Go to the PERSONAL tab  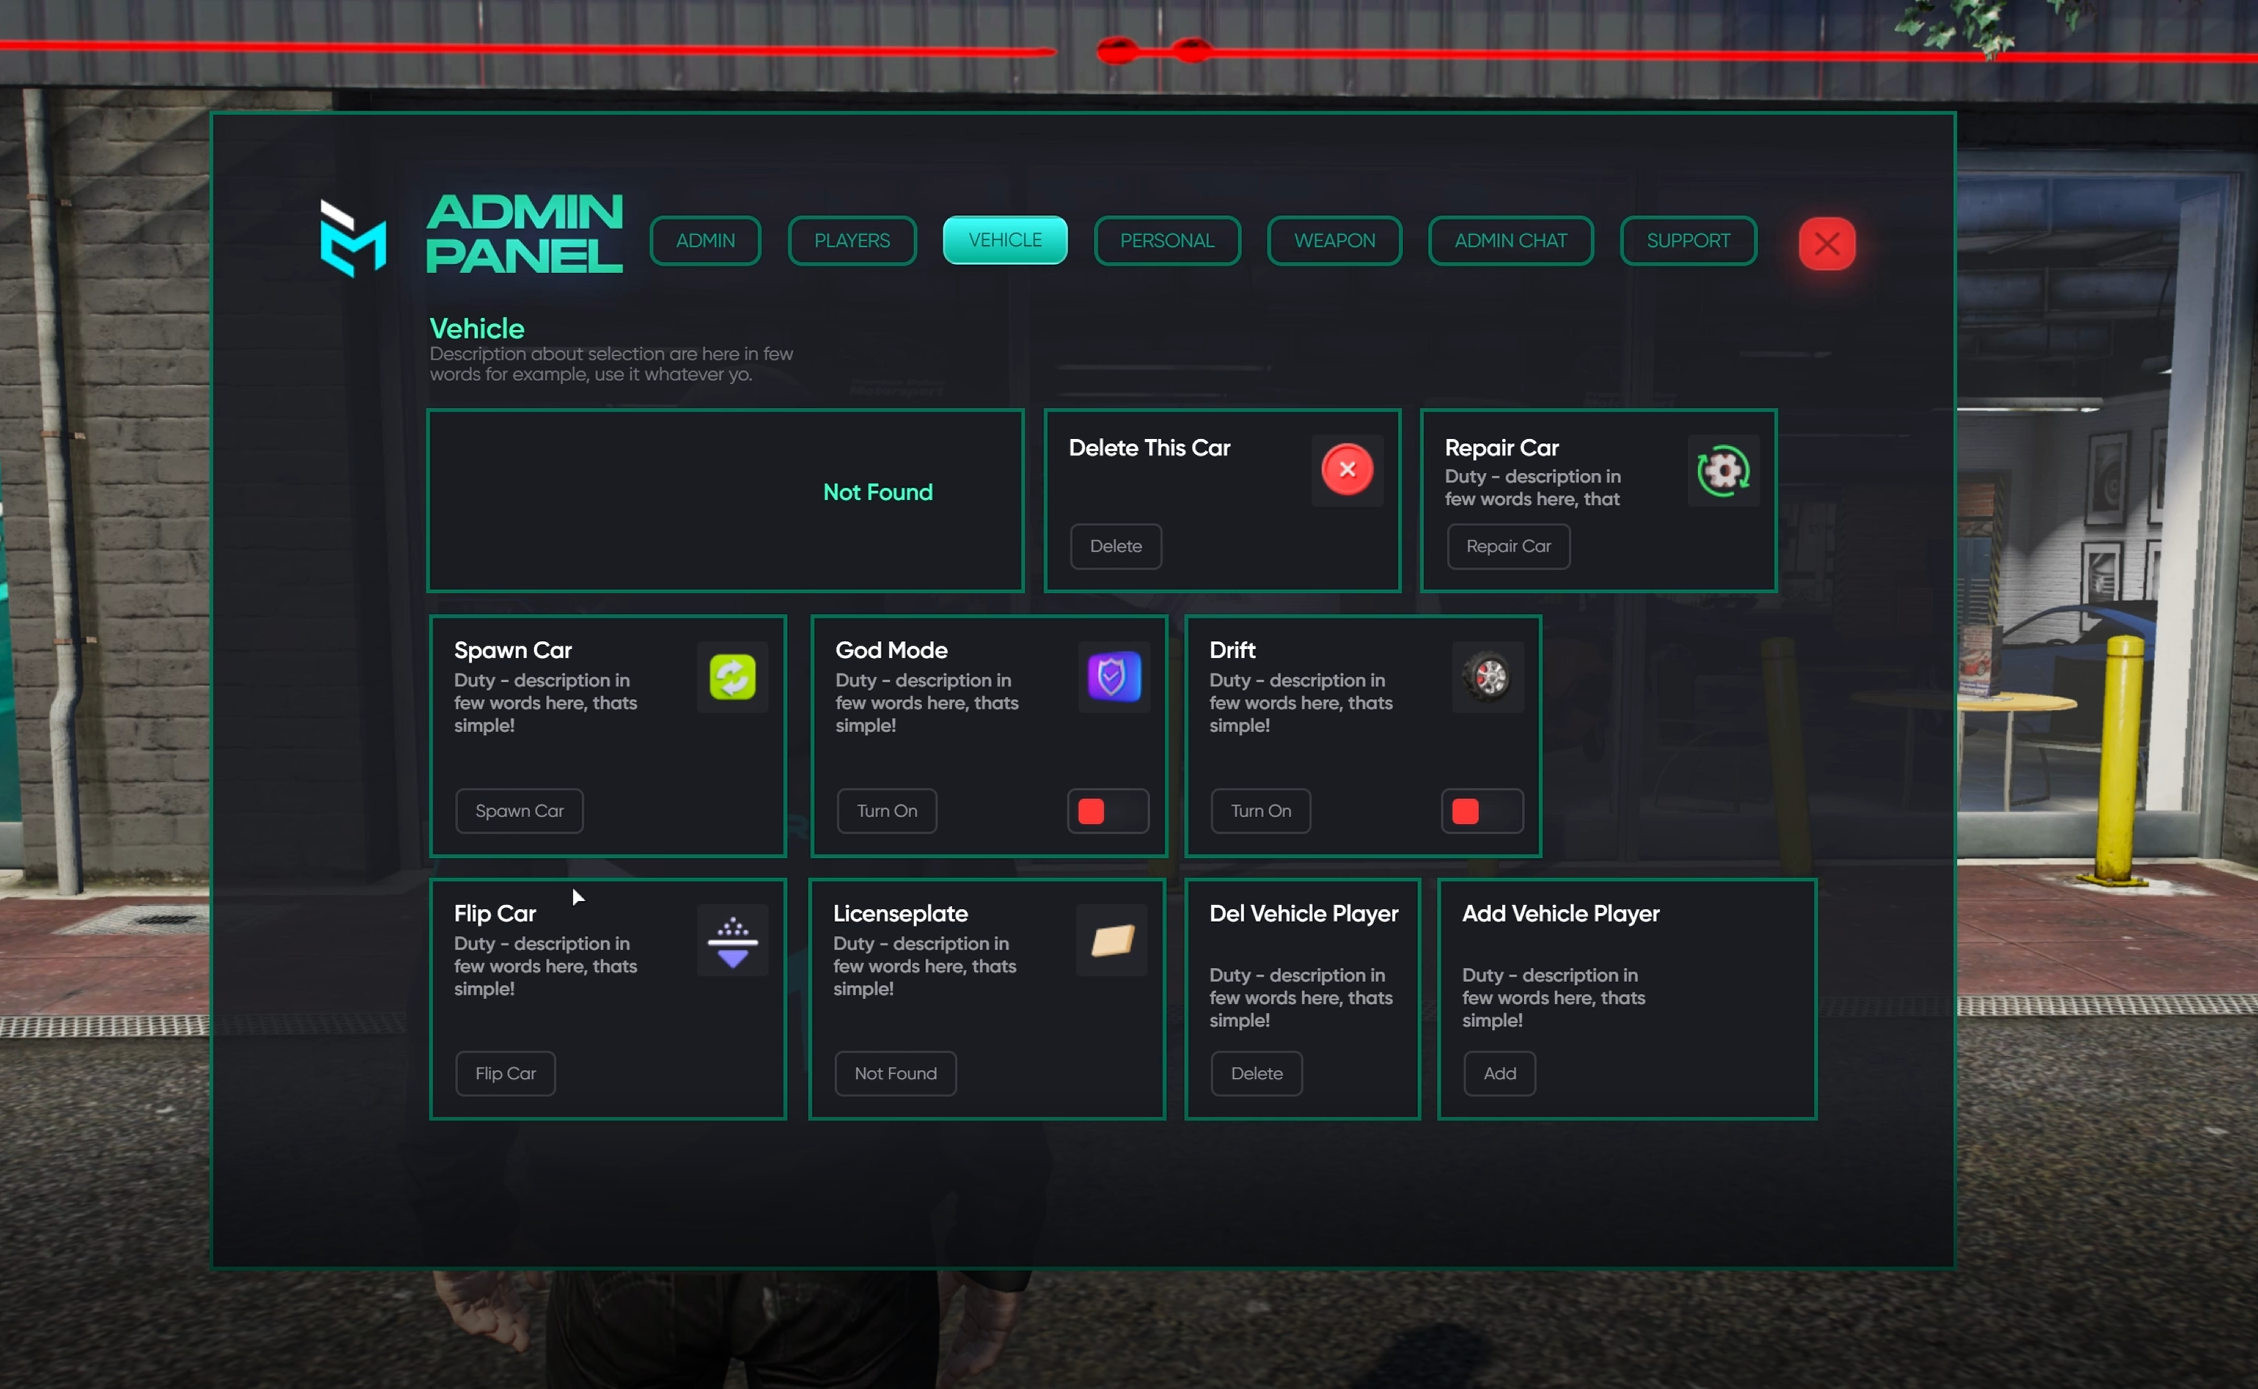coord(1167,241)
